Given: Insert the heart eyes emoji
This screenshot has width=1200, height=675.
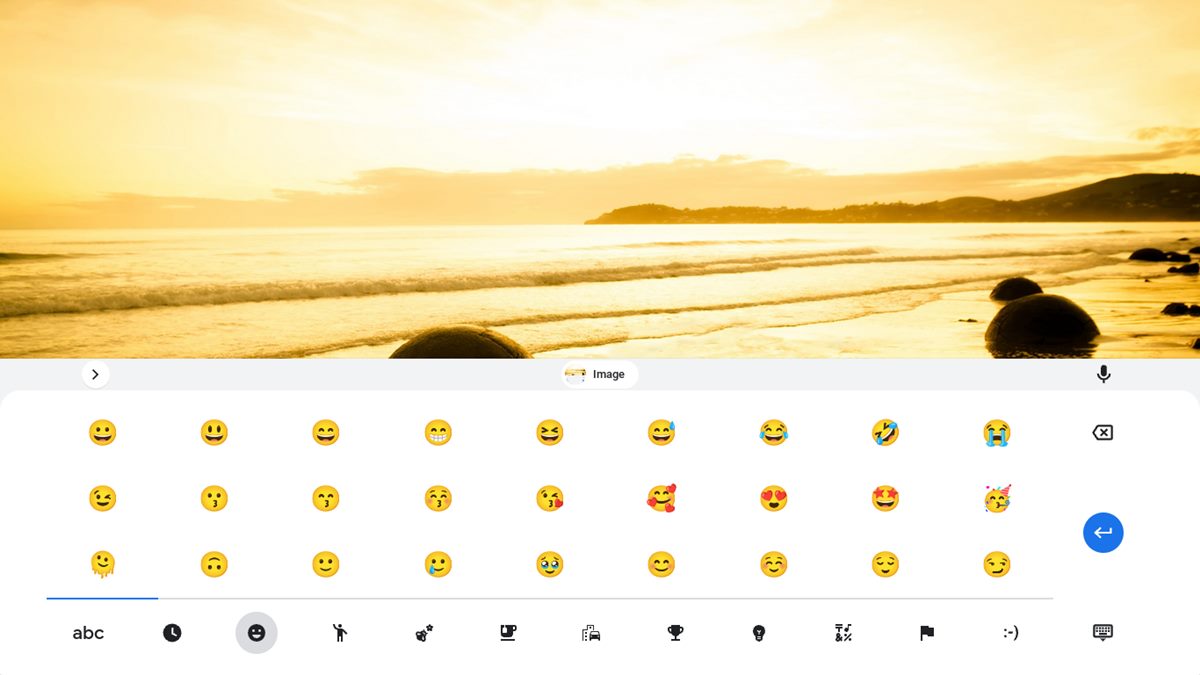Looking at the screenshot, I should pyautogui.click(x=773, y=497).
